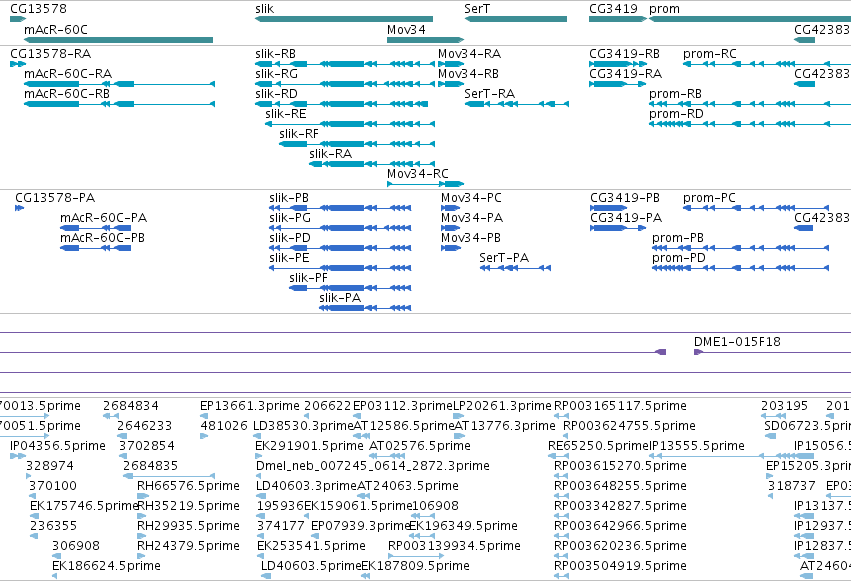Click EST RH66576.5prime label
The height and width of the screenshot is (581, 851).
(x=188, y=486)
